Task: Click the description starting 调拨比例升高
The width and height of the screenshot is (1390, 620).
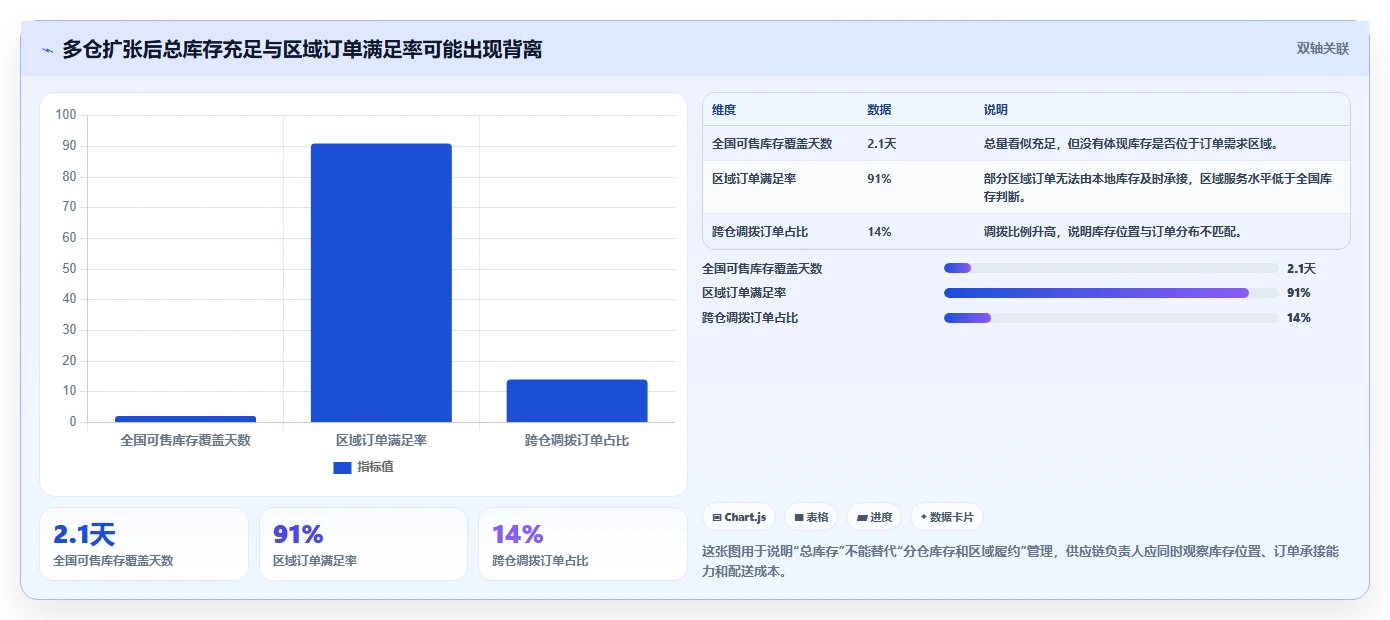Action: [1113, 232]
